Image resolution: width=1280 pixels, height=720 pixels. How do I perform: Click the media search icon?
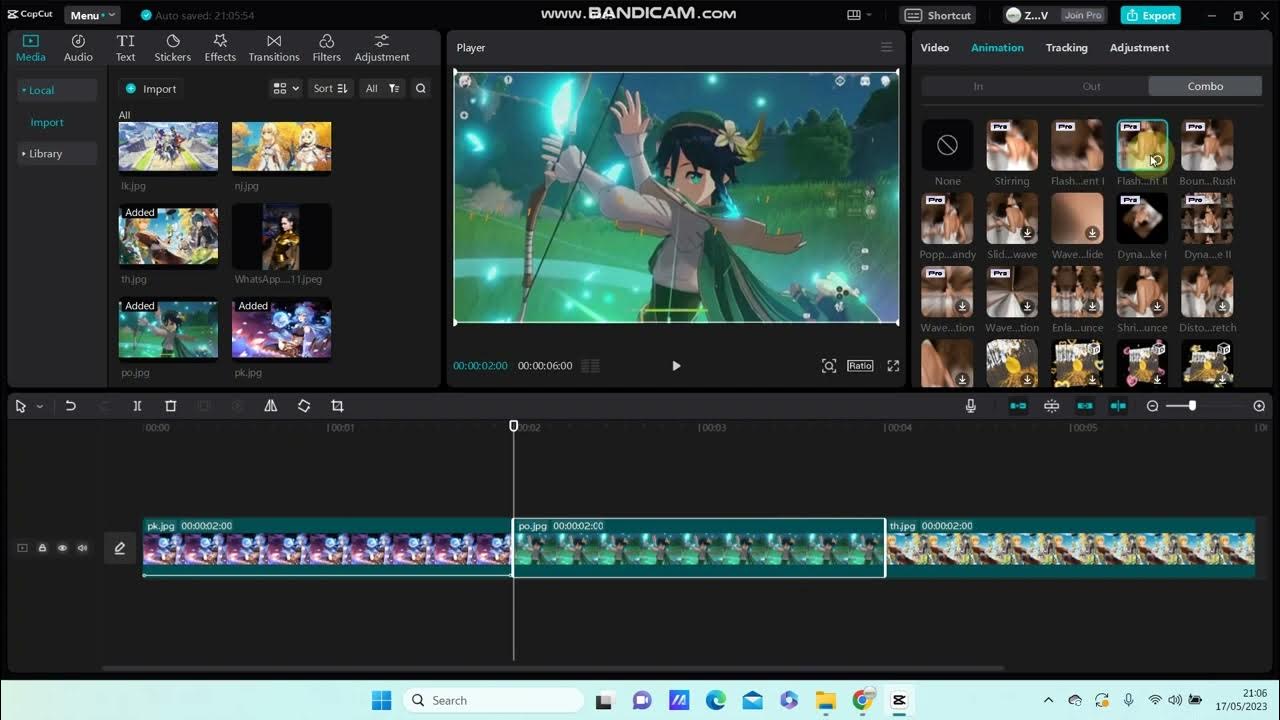(421, 89)
